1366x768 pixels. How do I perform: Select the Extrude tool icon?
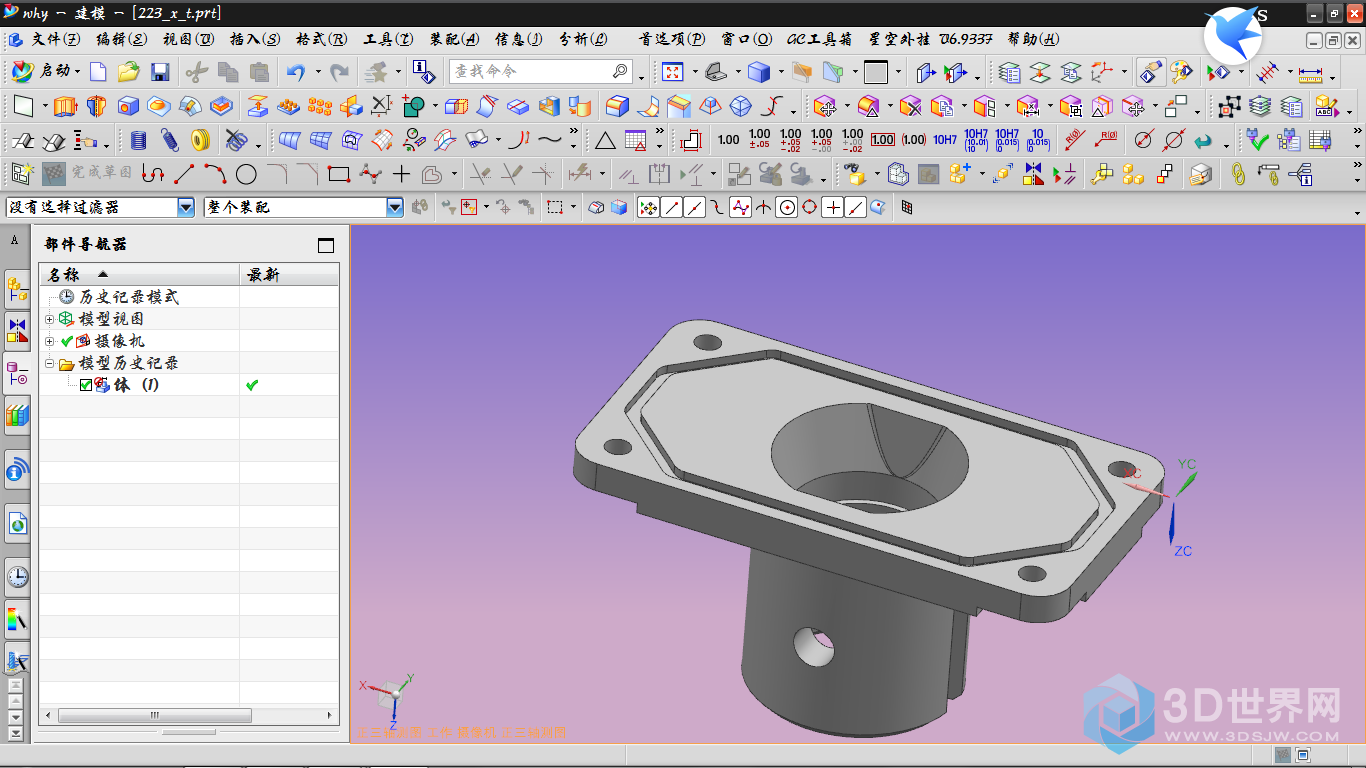coord(65,106)
